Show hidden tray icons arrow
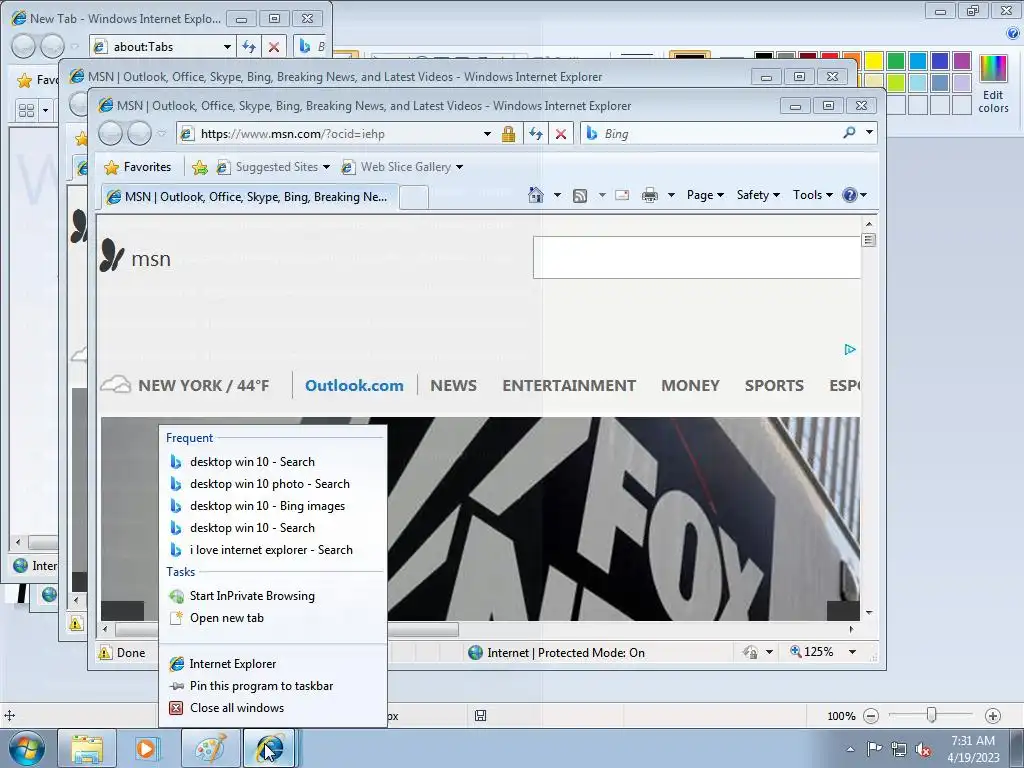The height and width of the screenshot is (768, 1024). (x=850, y=749)
